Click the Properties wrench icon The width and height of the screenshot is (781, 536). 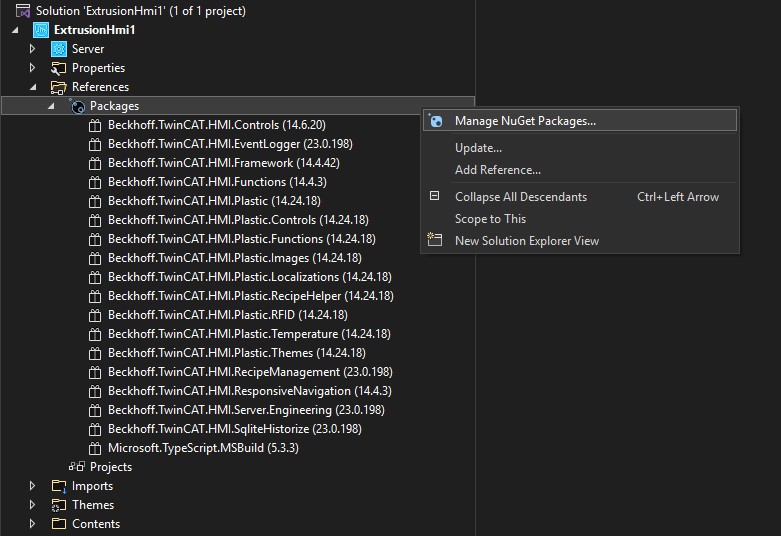[x=59, y=68]
